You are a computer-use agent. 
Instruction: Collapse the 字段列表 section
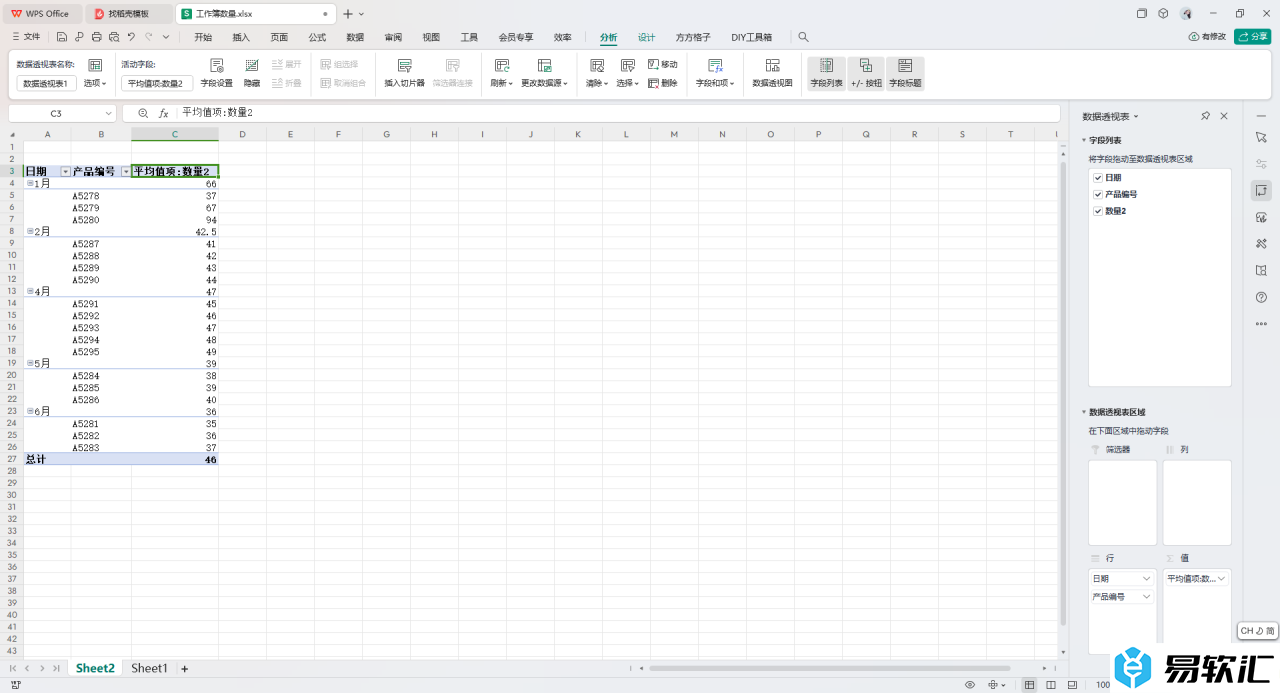click(x=1083, y=141)
